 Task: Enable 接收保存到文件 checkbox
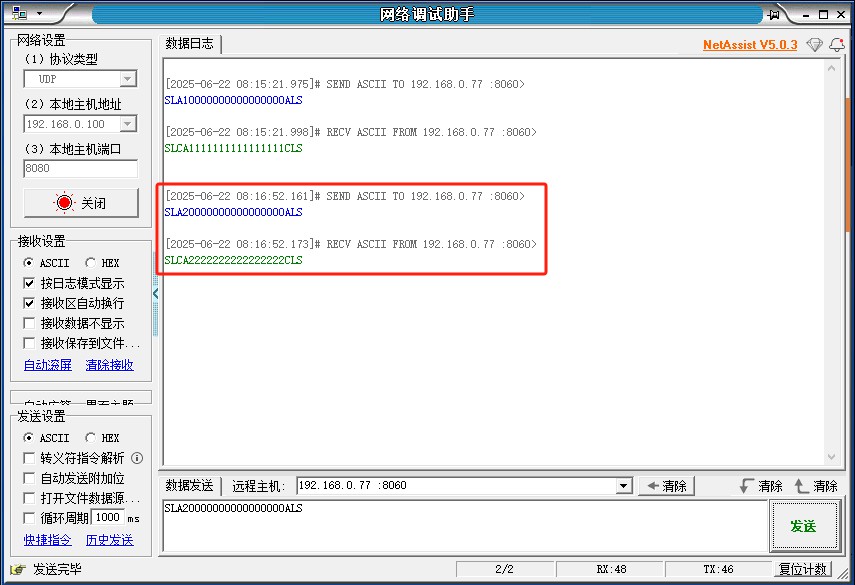point(29,343)
